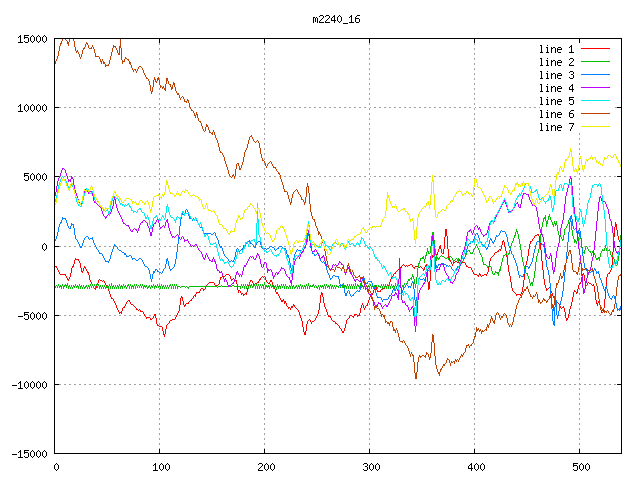
Task: Click the green line 2 legend sample
Action: pyautogui.click(x=596, y=62)
